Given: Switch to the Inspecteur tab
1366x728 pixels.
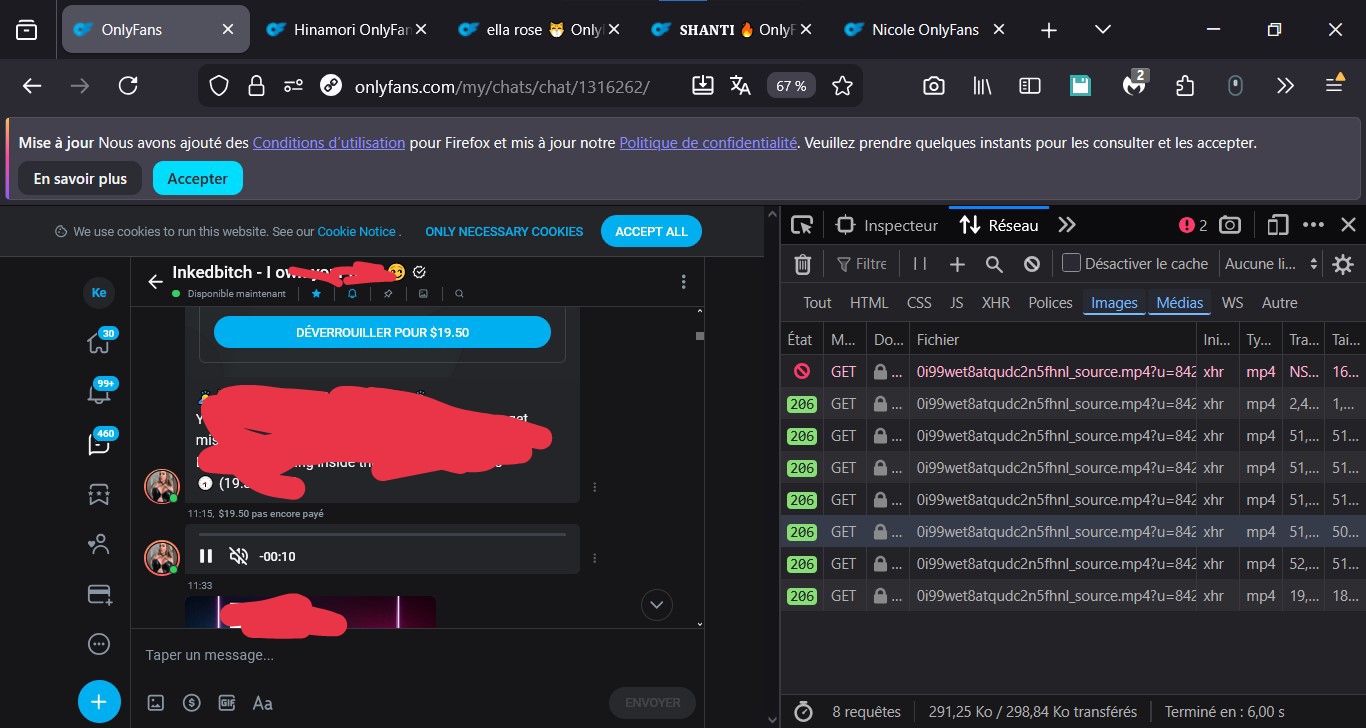Looking at the screenshot, I should pos(887,225).
